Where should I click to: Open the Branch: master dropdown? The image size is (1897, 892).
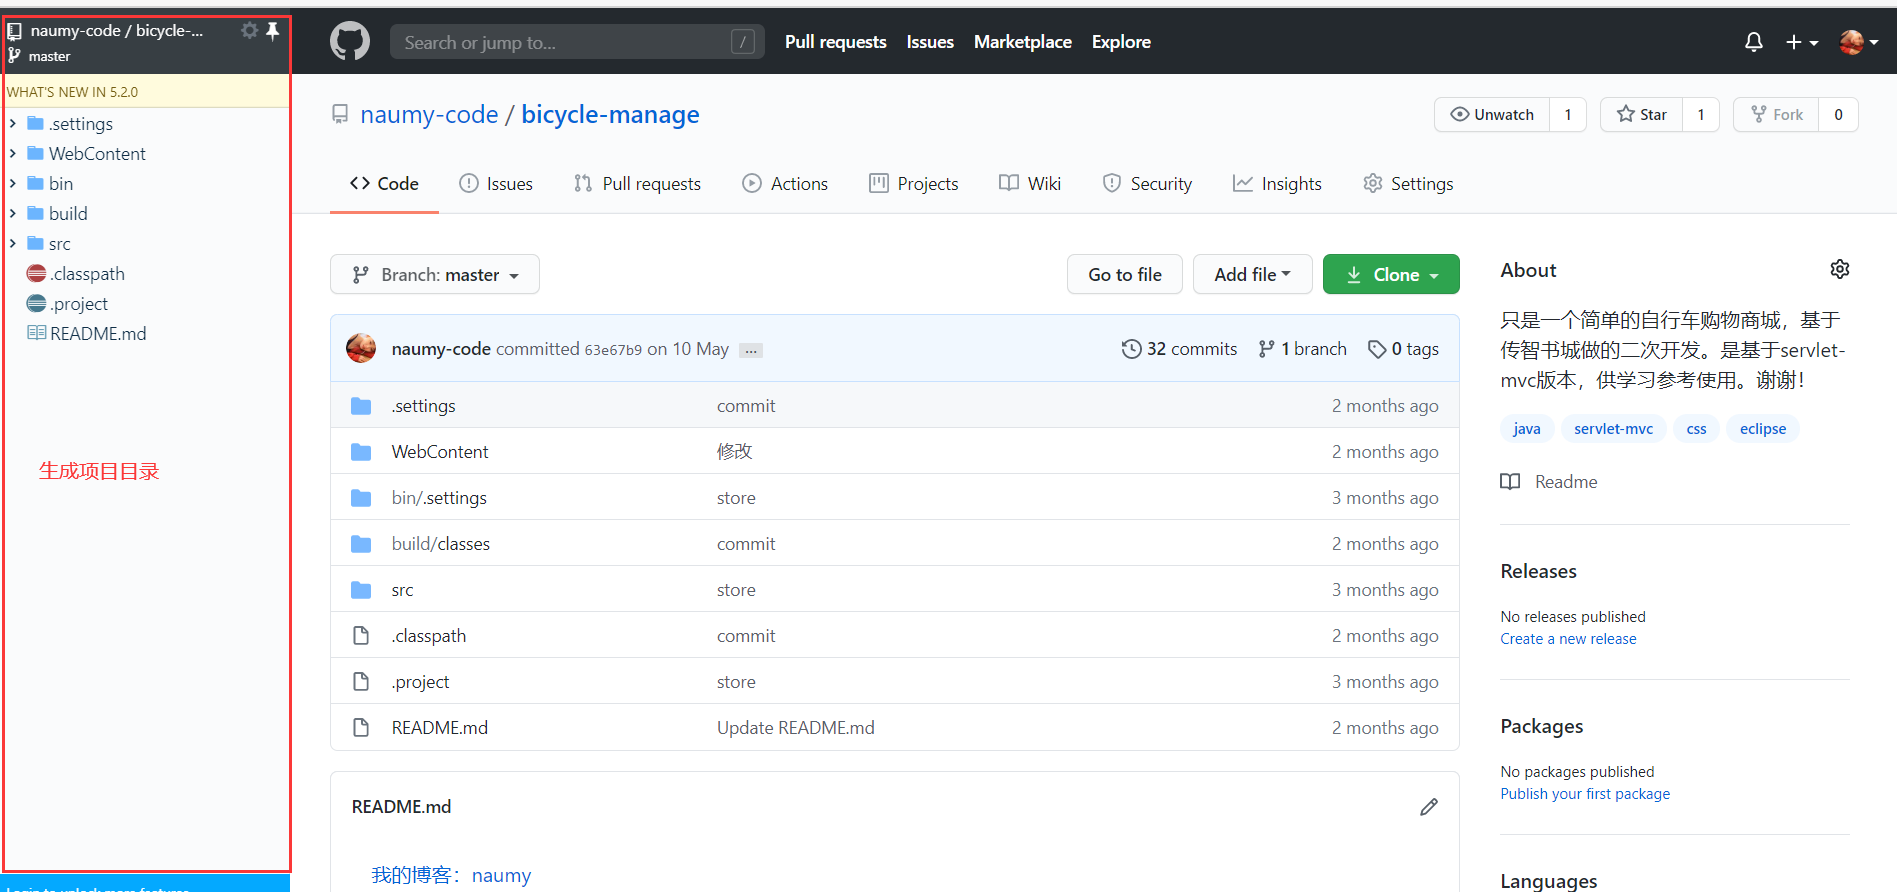[x=435, y=274]
